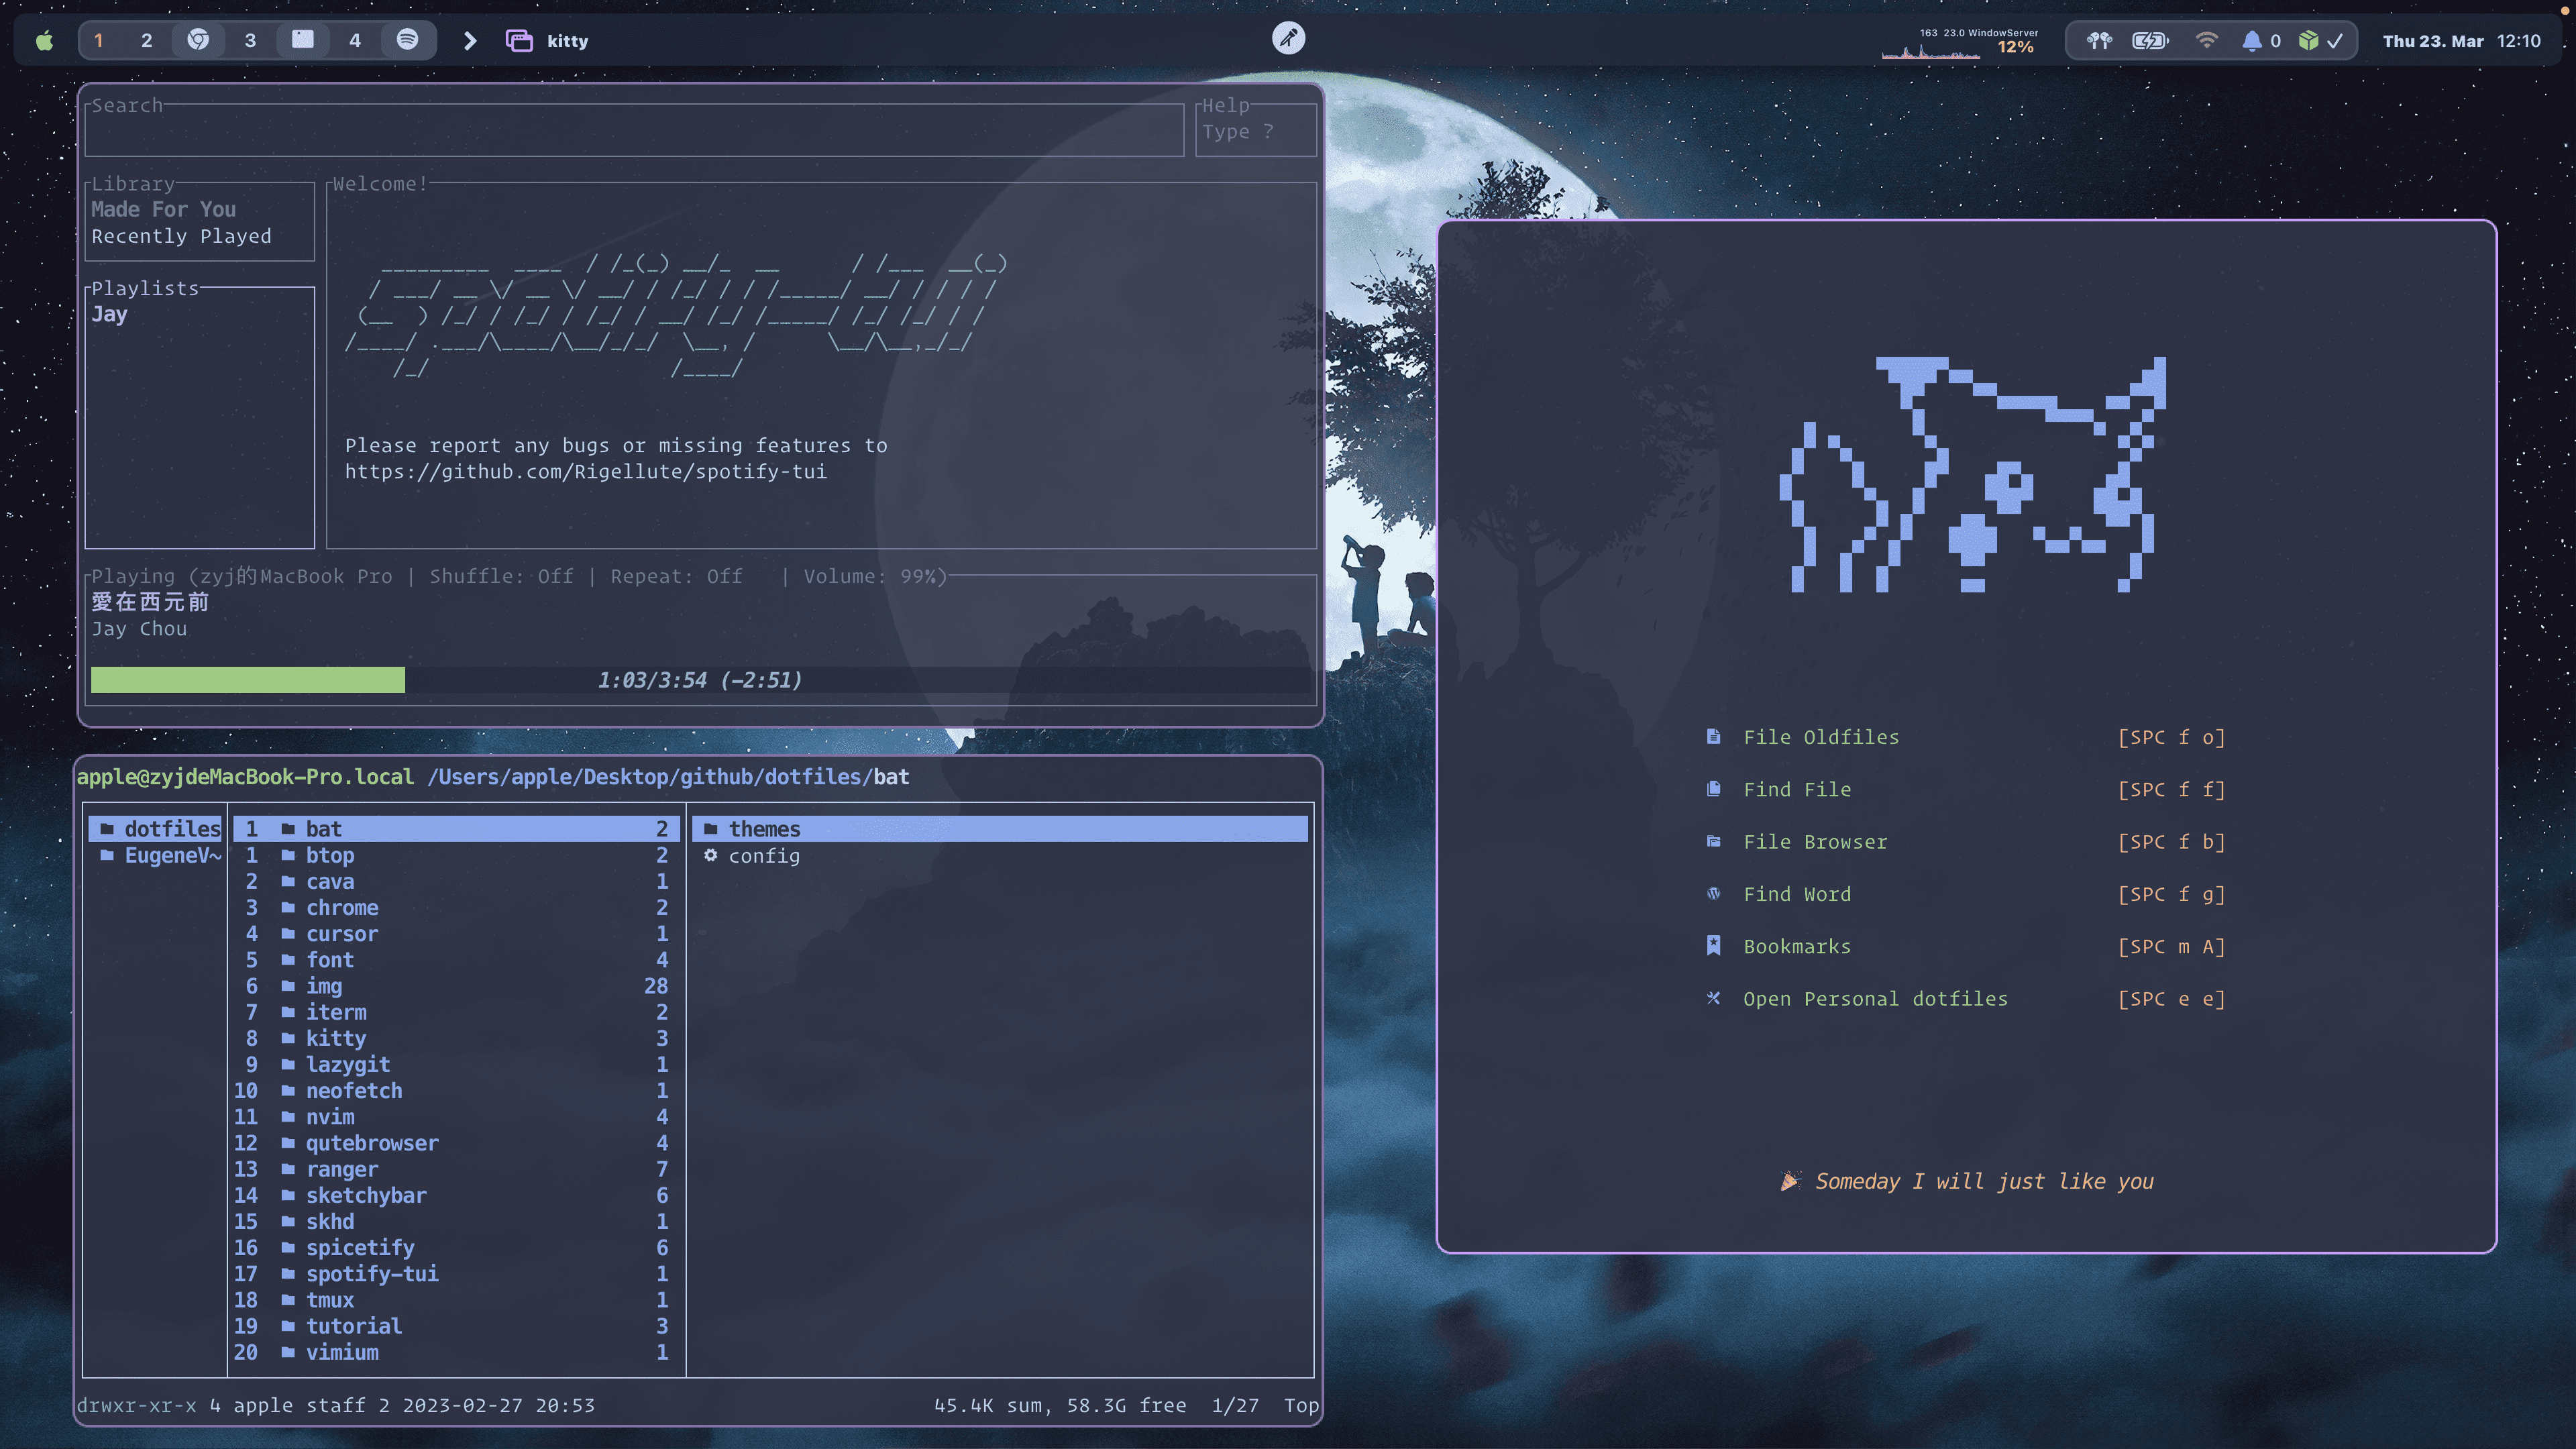The image size is (2576, 1449).
Task: Open the Chrome icon in workspace 2
Action: (198, 40)
